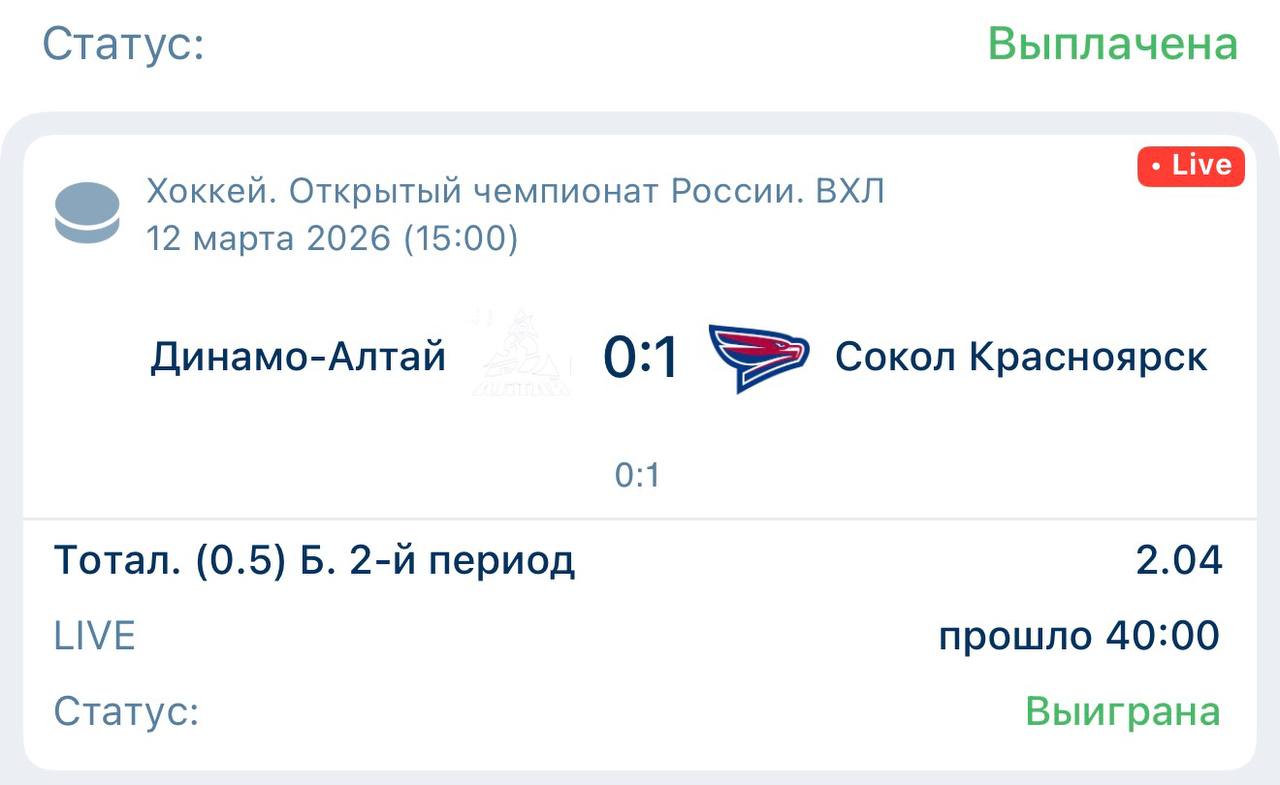Click the divider line above the bet details

click(640, 519)
